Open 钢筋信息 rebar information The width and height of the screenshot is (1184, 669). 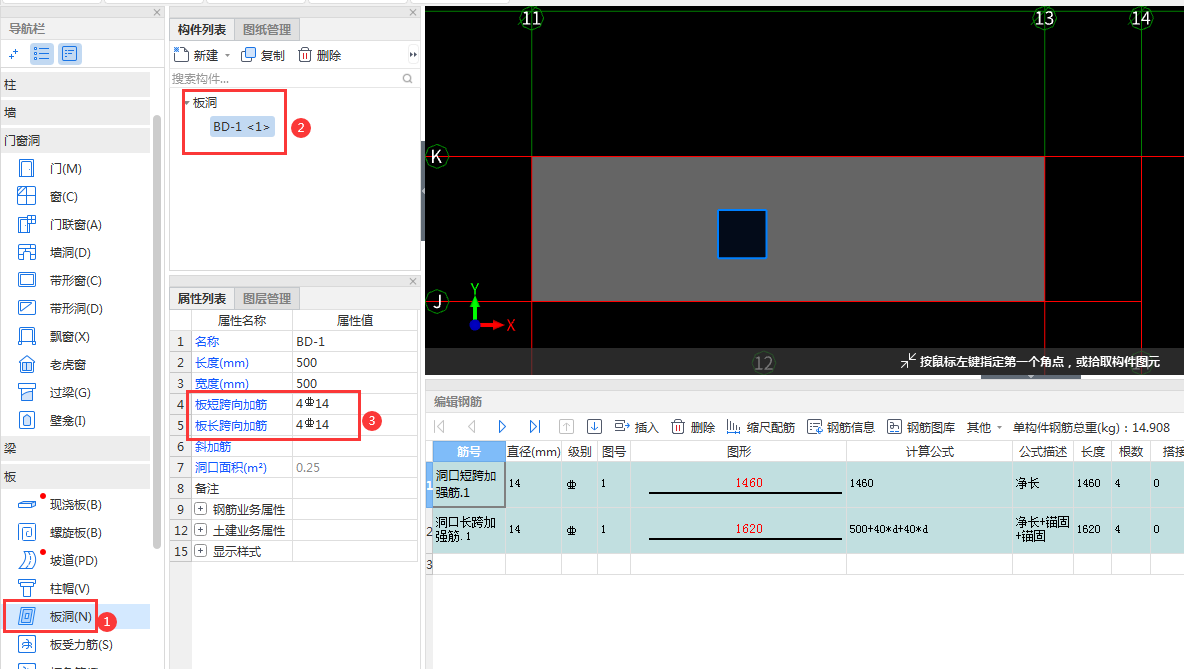point(840,427)
